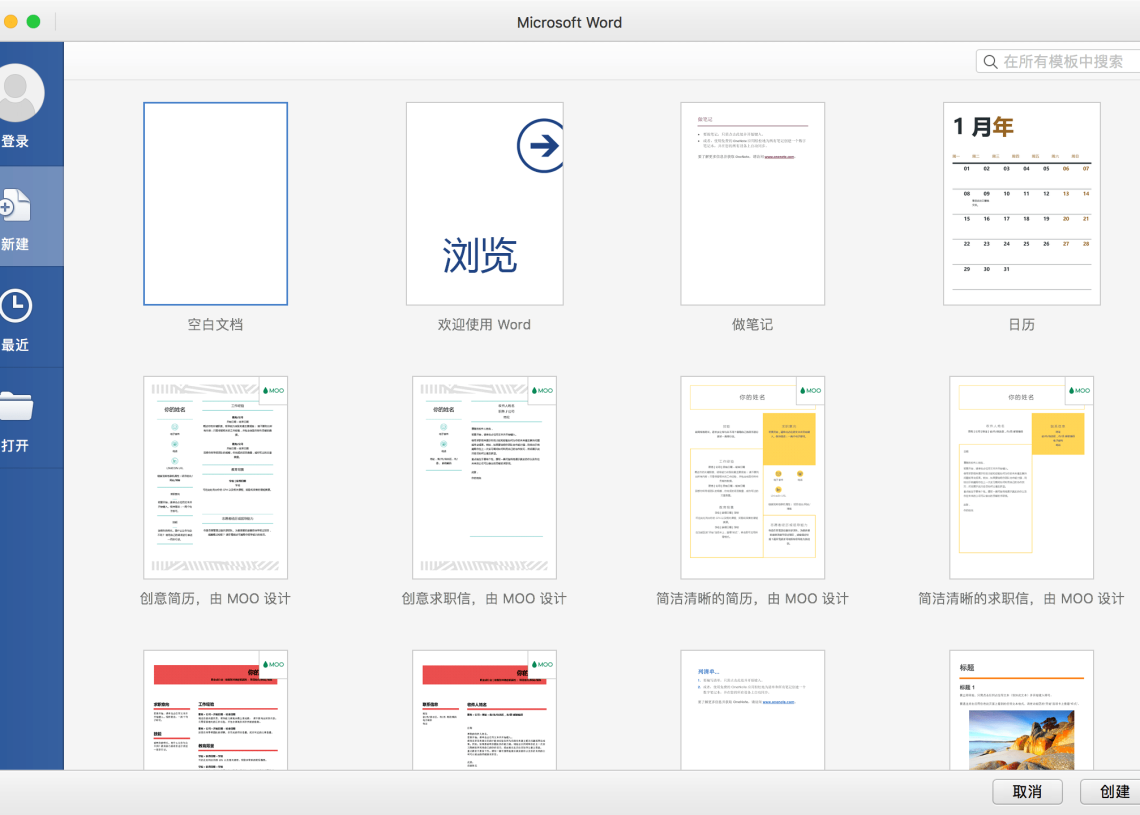Choose the 做笔记 note-taking template
The height and width of the screenshot is (815, 1140).
(x=752, y=202)
